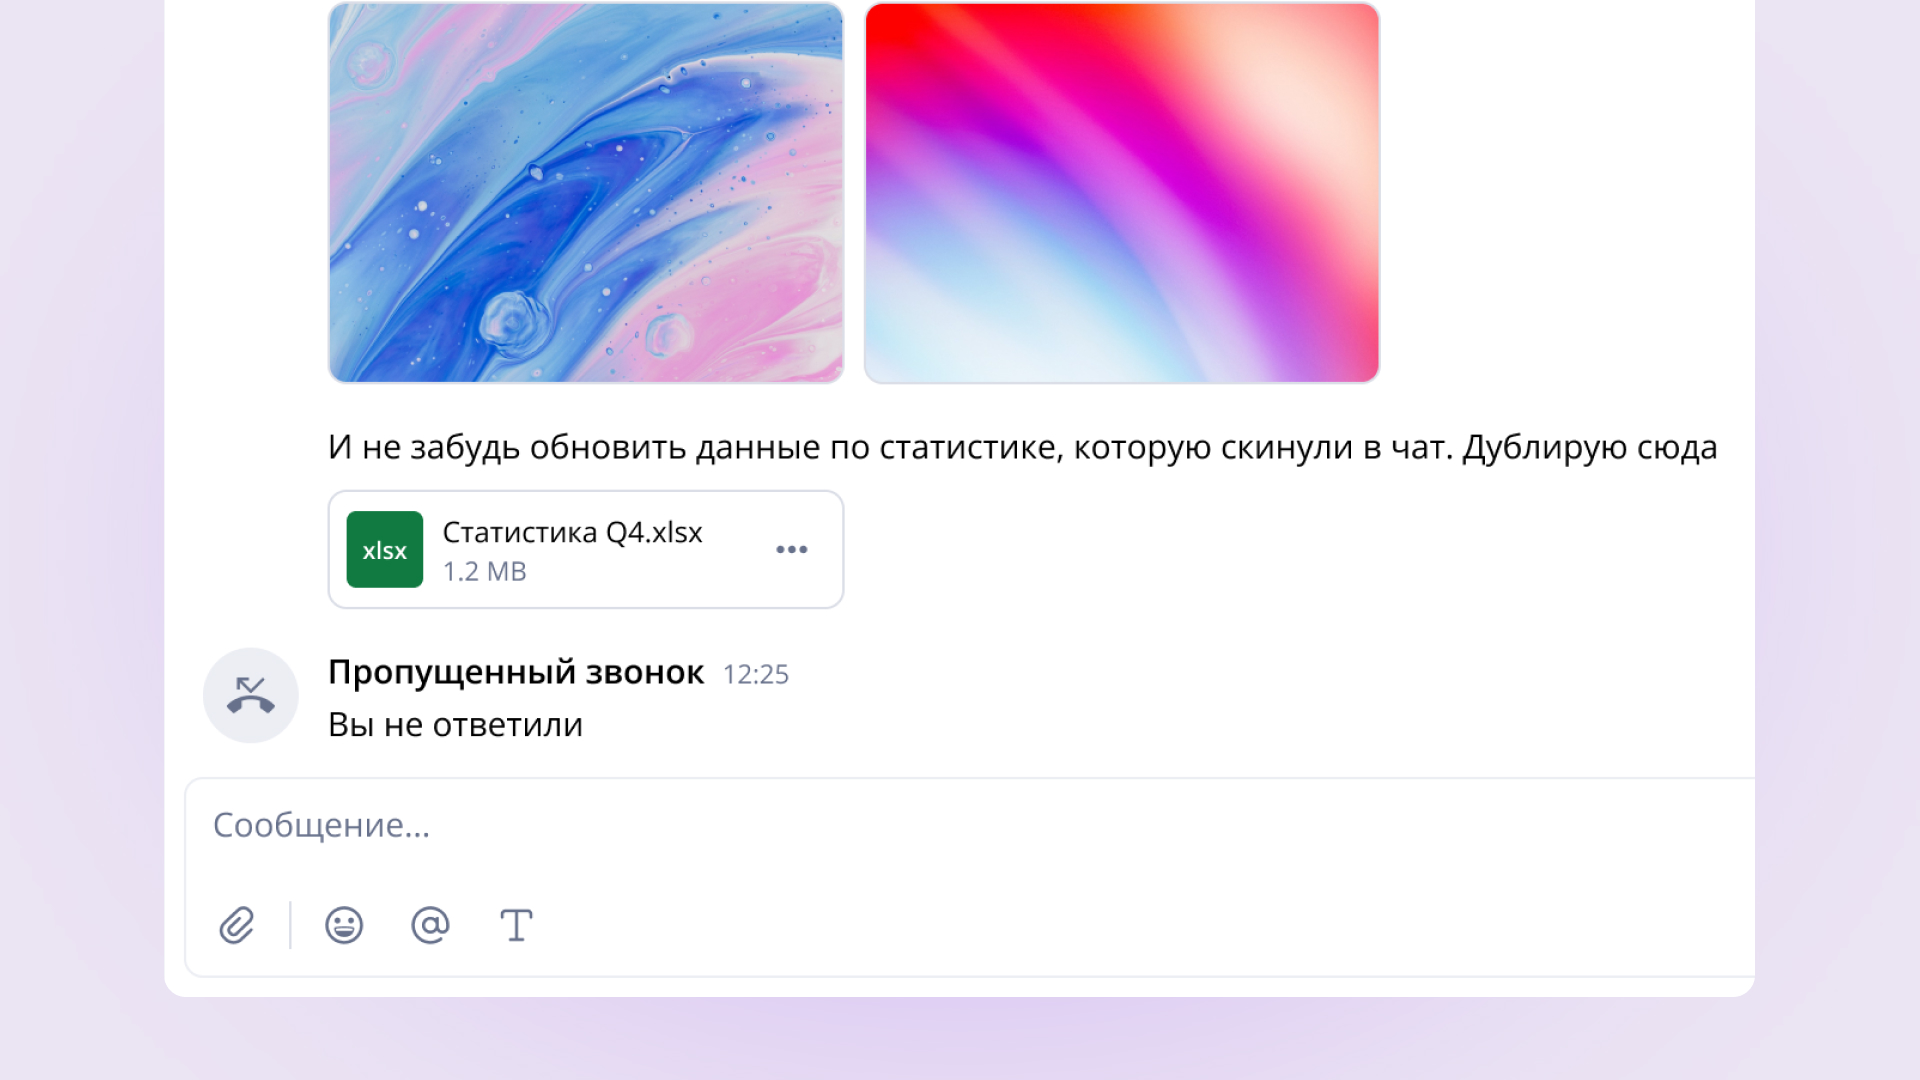Click the Вы не ответили text
Image resolution: width=1920 pixels, height=1080 pixels.
(455, 725)
